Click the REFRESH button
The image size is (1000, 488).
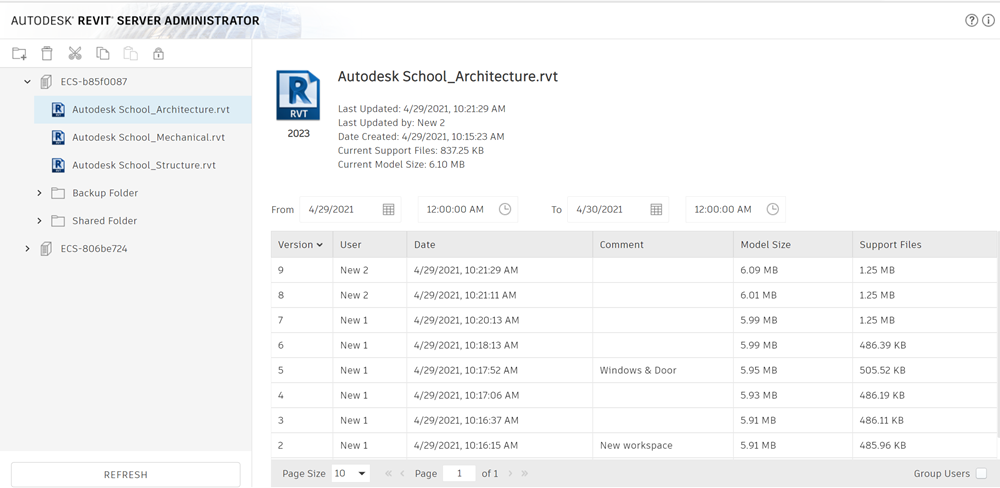coord(126,475)
